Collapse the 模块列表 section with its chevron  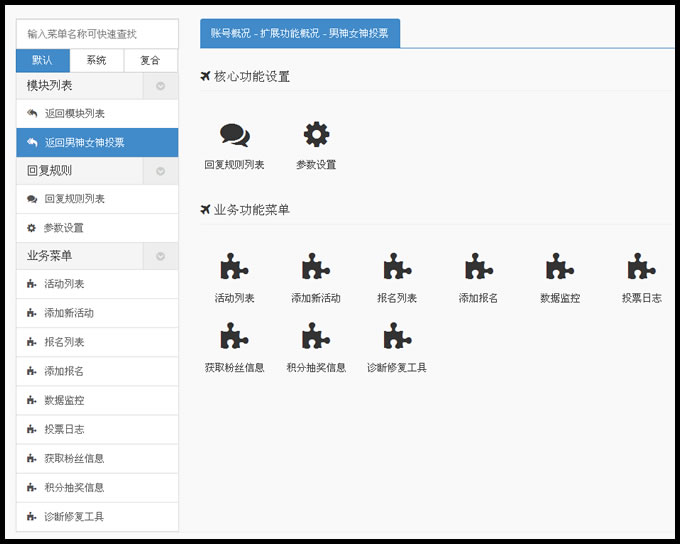160,86
